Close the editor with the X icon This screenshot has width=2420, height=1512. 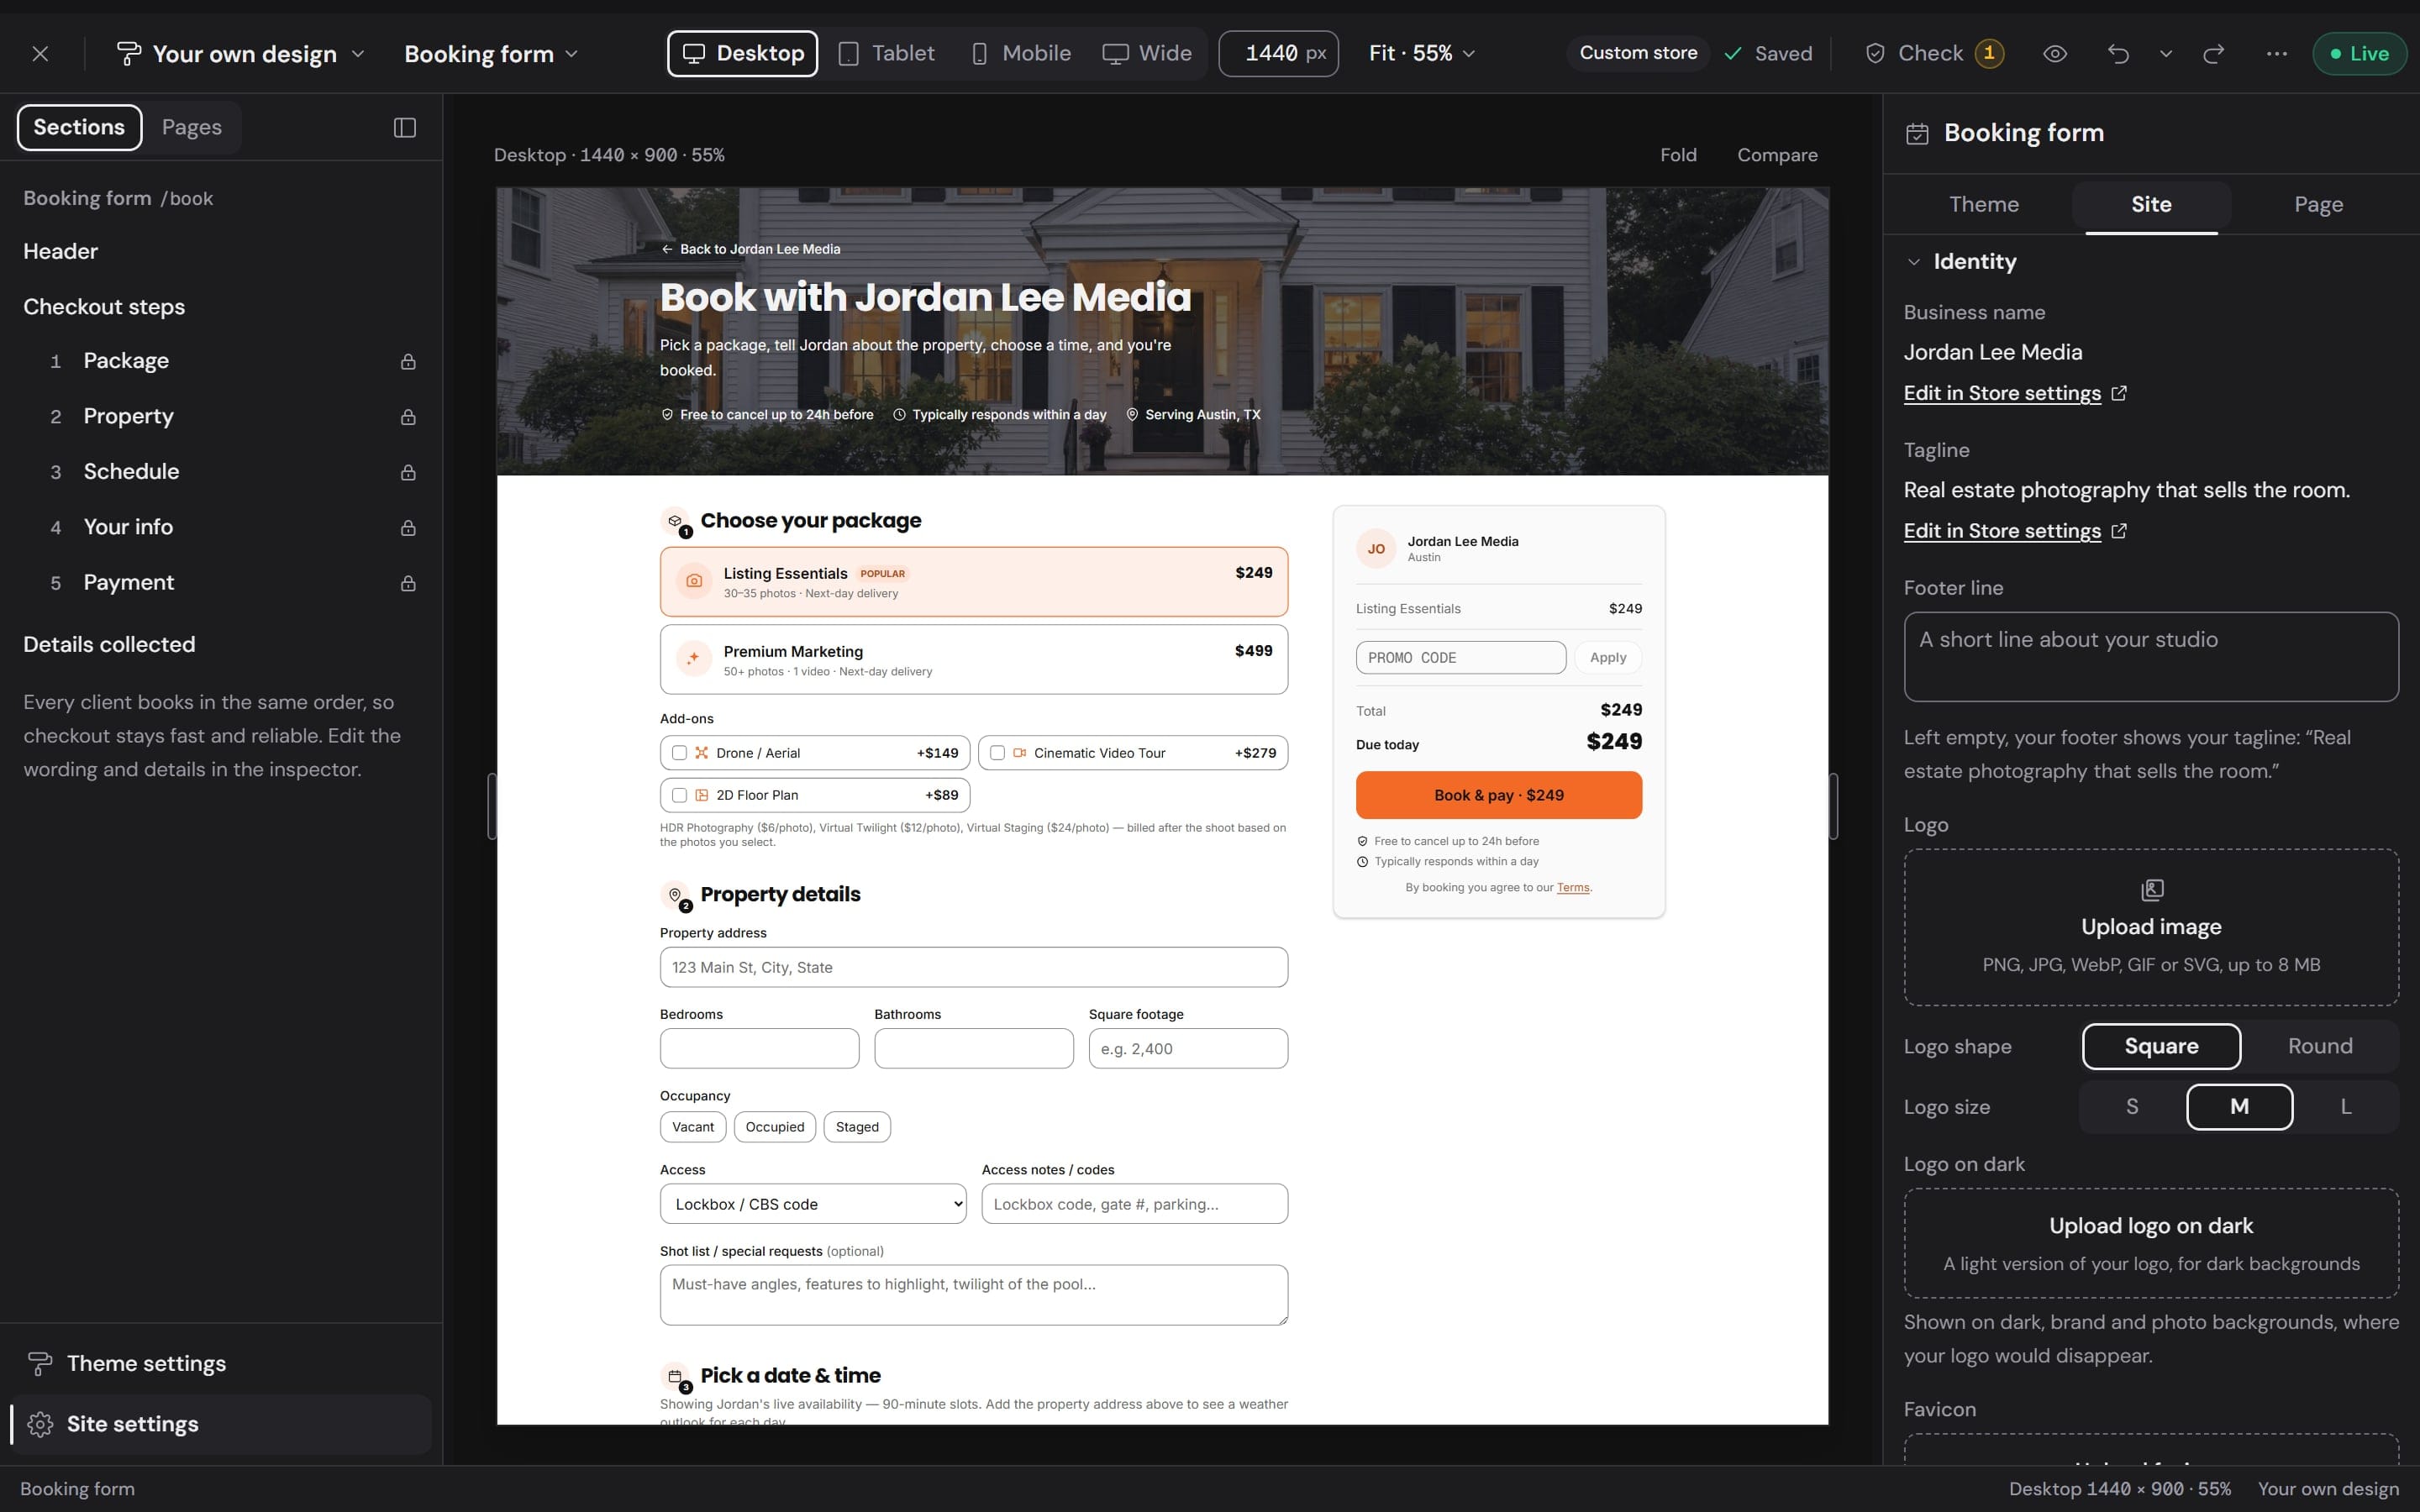click(40, 54)
